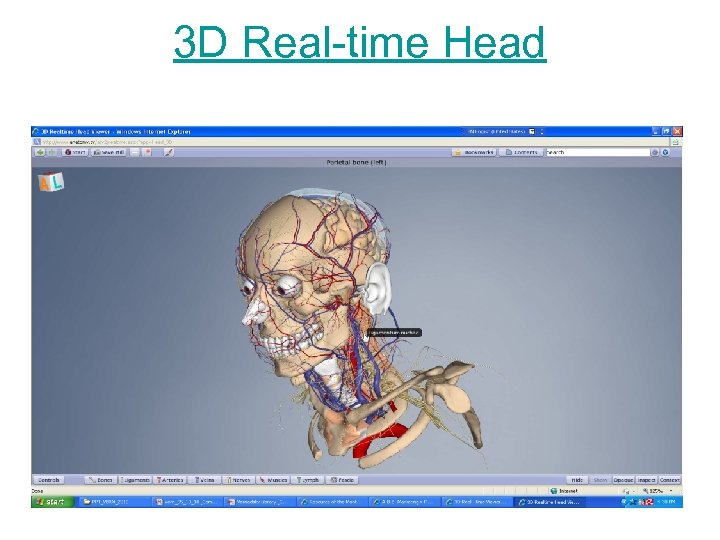This screenshot has width=720, height=540.
Task: Switch to the third taskbar item
Action: [260, 502]
